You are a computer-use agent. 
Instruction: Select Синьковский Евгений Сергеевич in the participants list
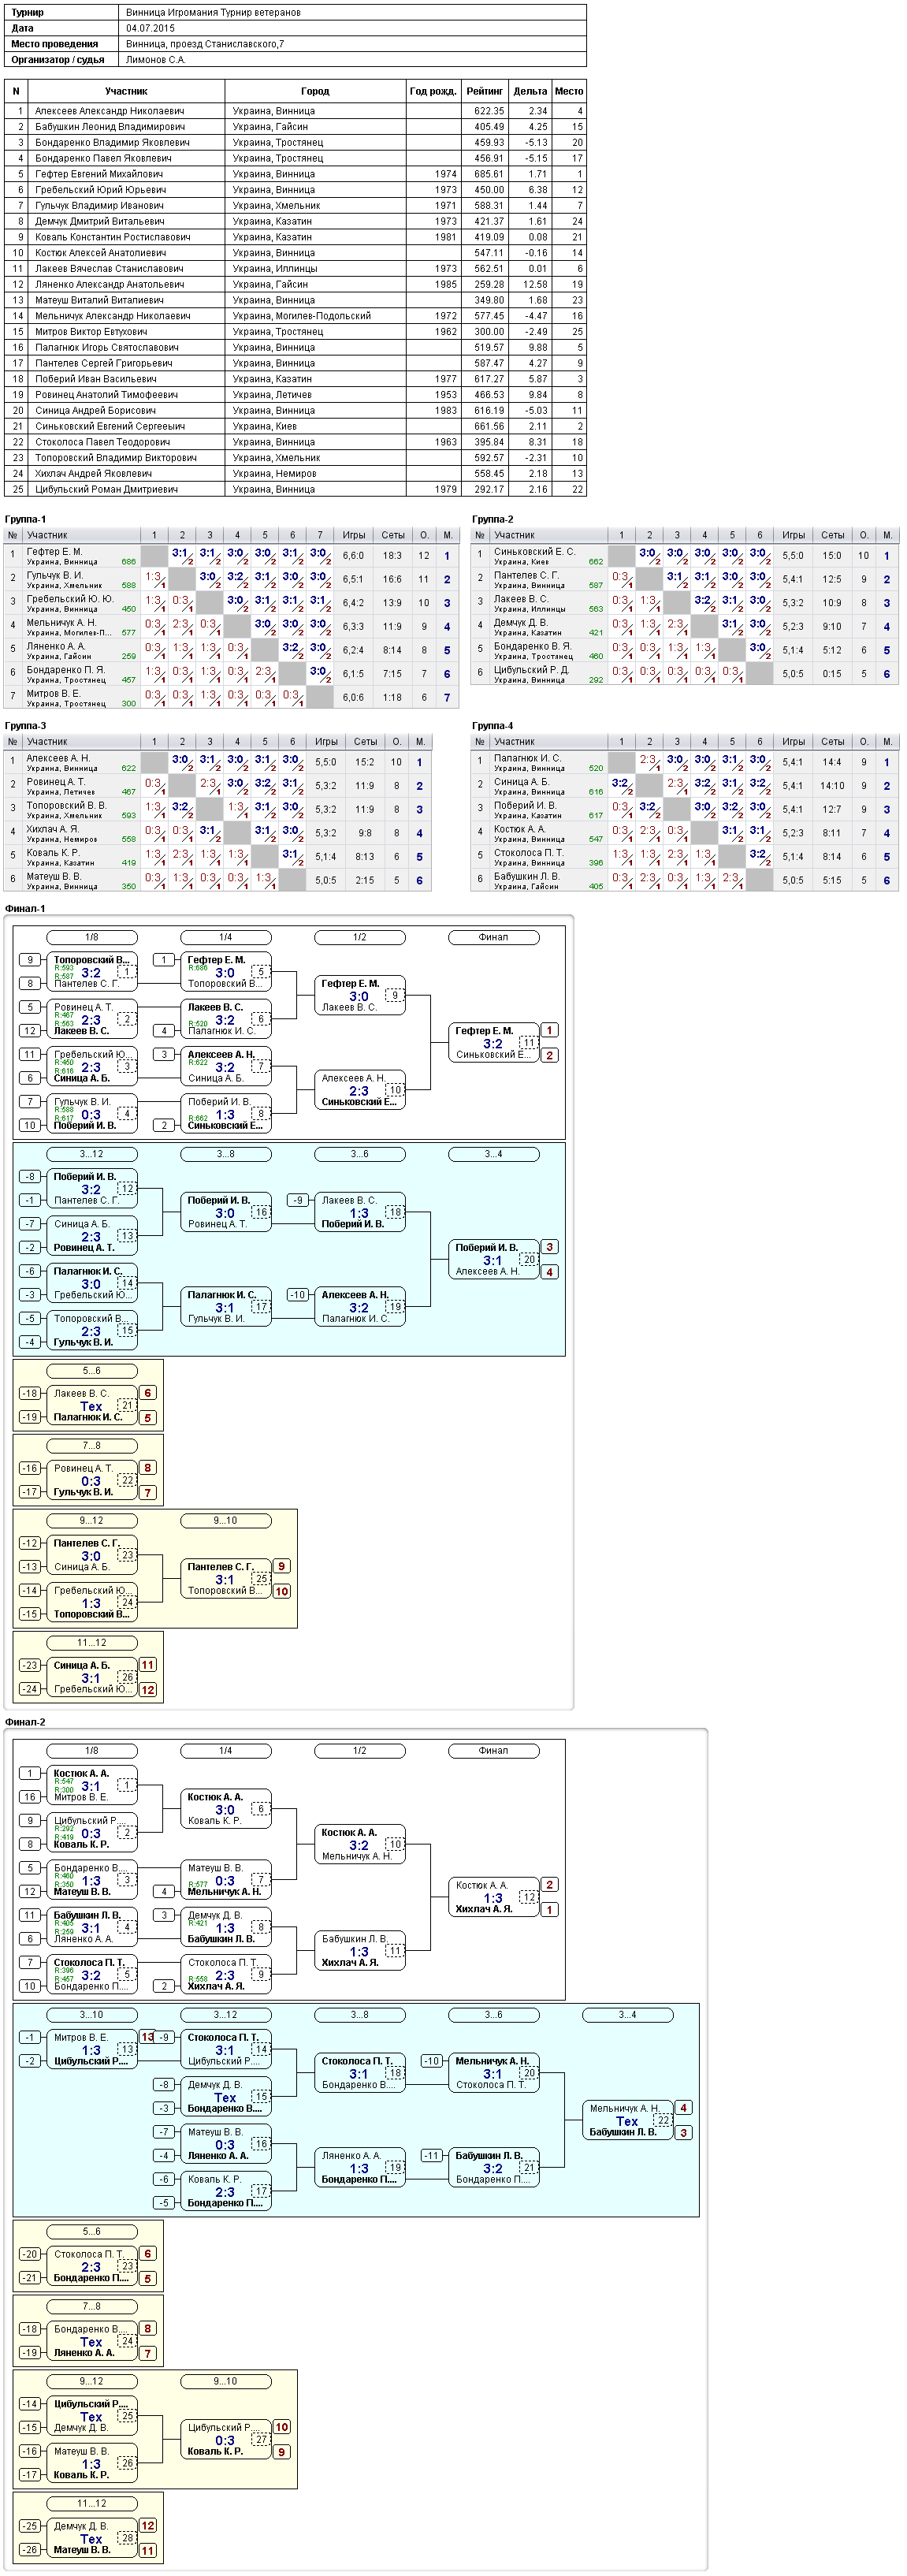[295, 426]
